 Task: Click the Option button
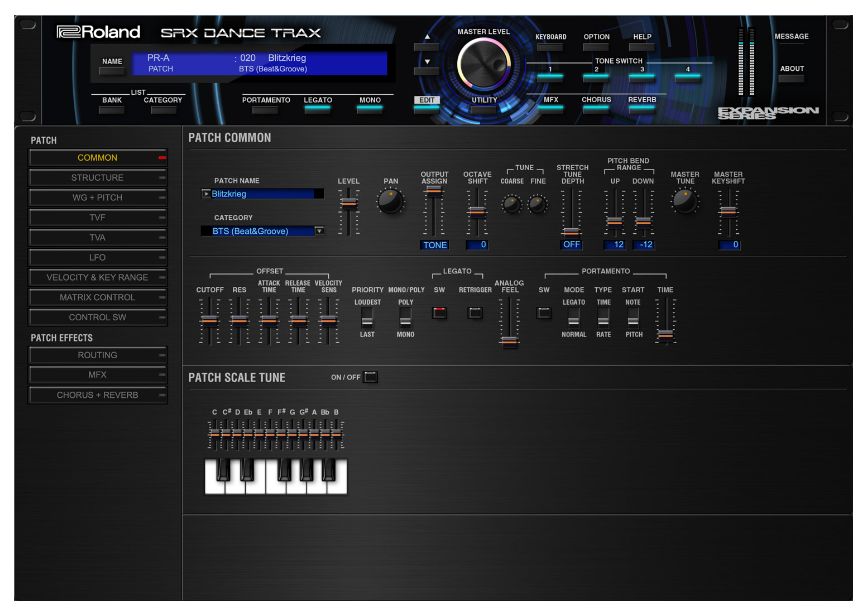point(596,47)
